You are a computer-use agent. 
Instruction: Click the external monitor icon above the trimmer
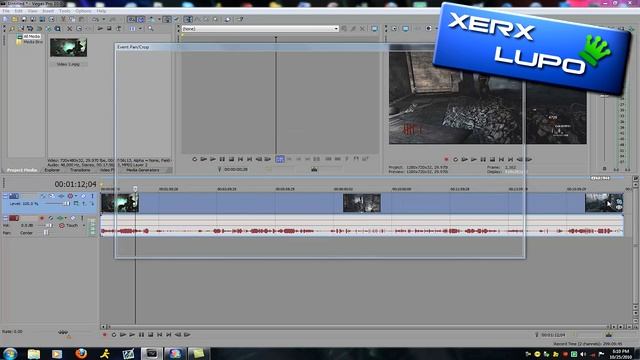tap(374, 29)
